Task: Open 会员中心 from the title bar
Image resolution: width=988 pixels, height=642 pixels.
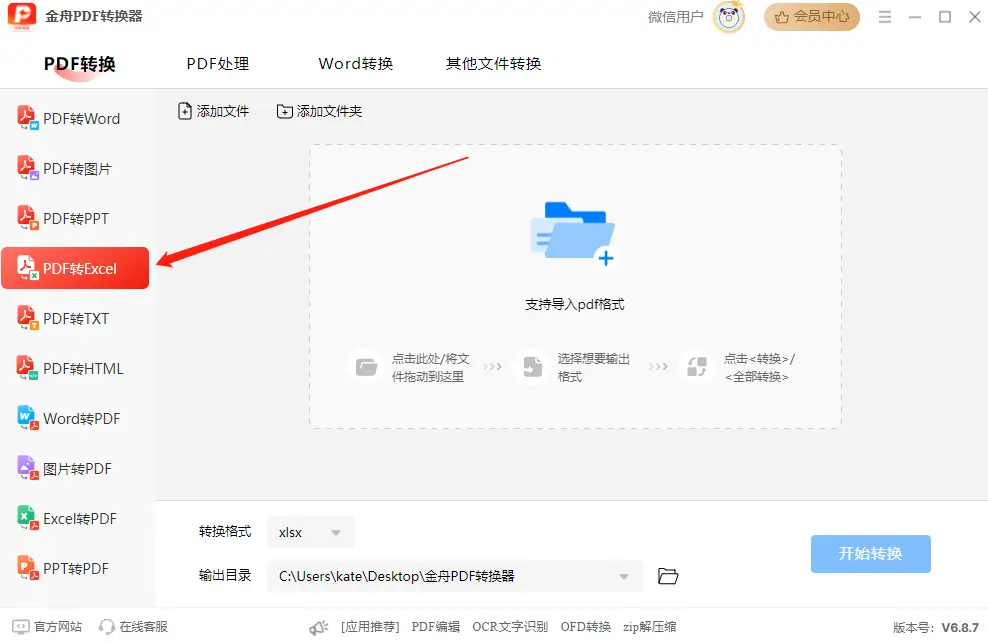Action: tap(811, 17)
